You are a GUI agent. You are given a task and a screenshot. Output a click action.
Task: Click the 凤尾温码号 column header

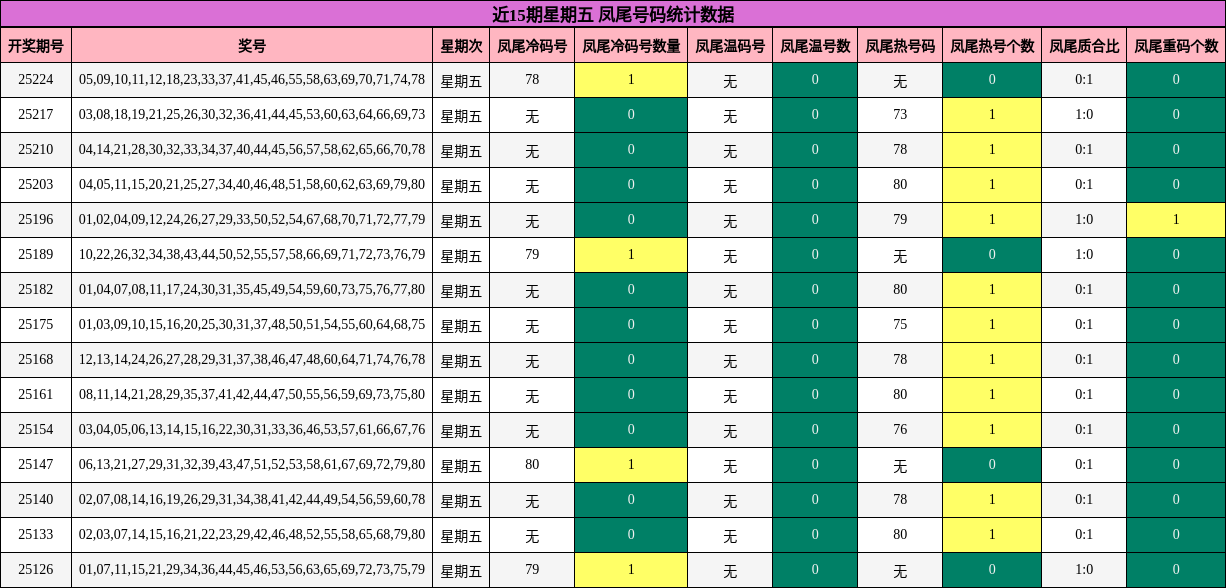coord(730,45)
